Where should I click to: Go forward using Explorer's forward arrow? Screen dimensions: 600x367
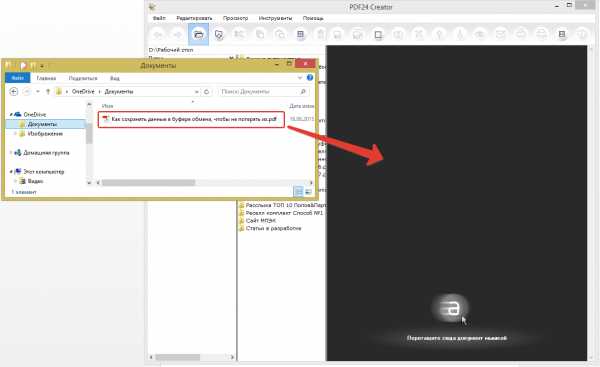pos(26,91)
